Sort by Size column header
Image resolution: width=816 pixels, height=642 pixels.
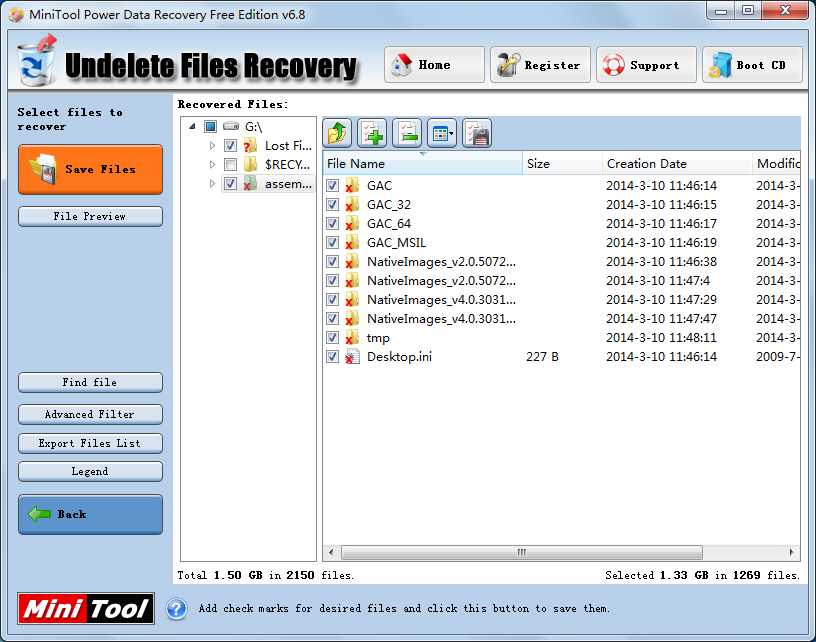[563, 164]
